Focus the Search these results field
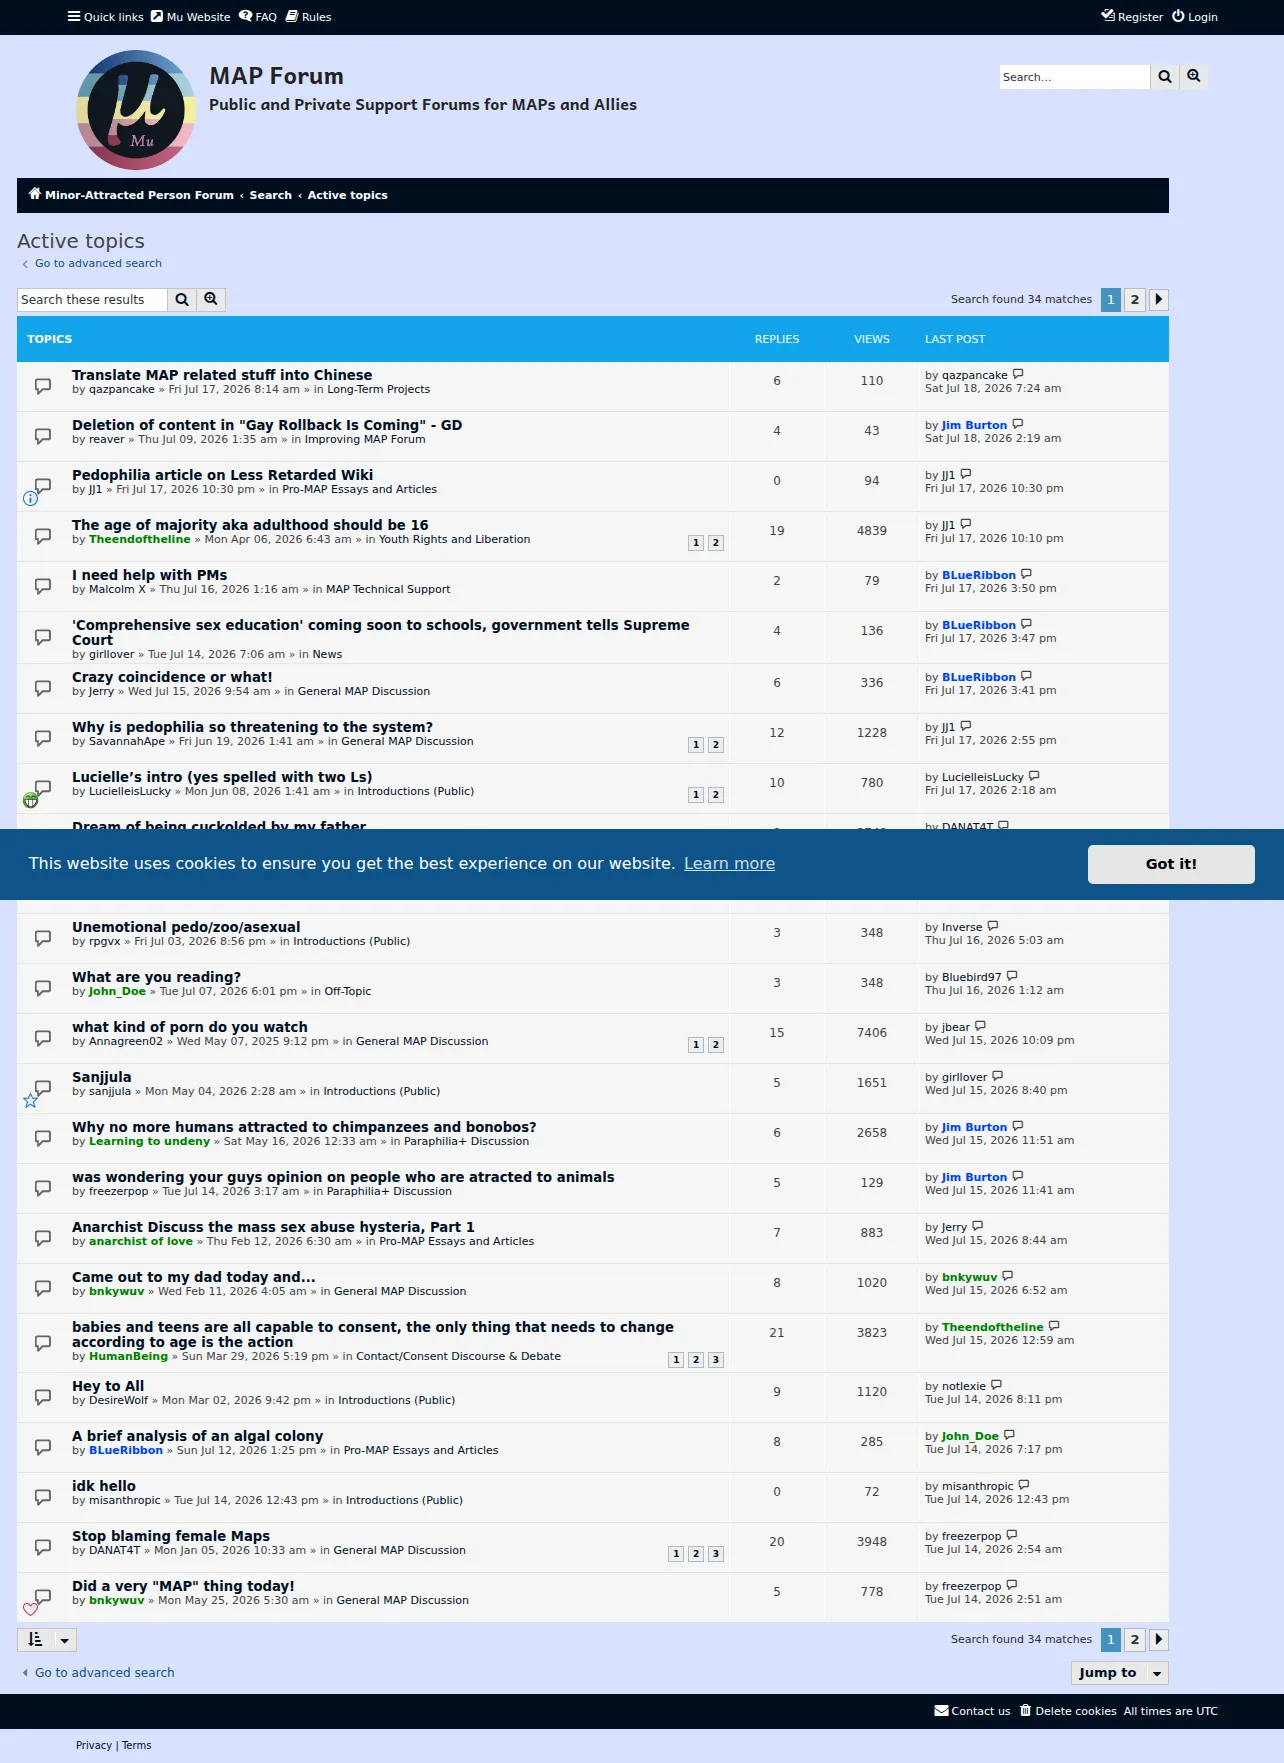The height and width of the screenshot is (1763, 1284). [x=92, y=299]
